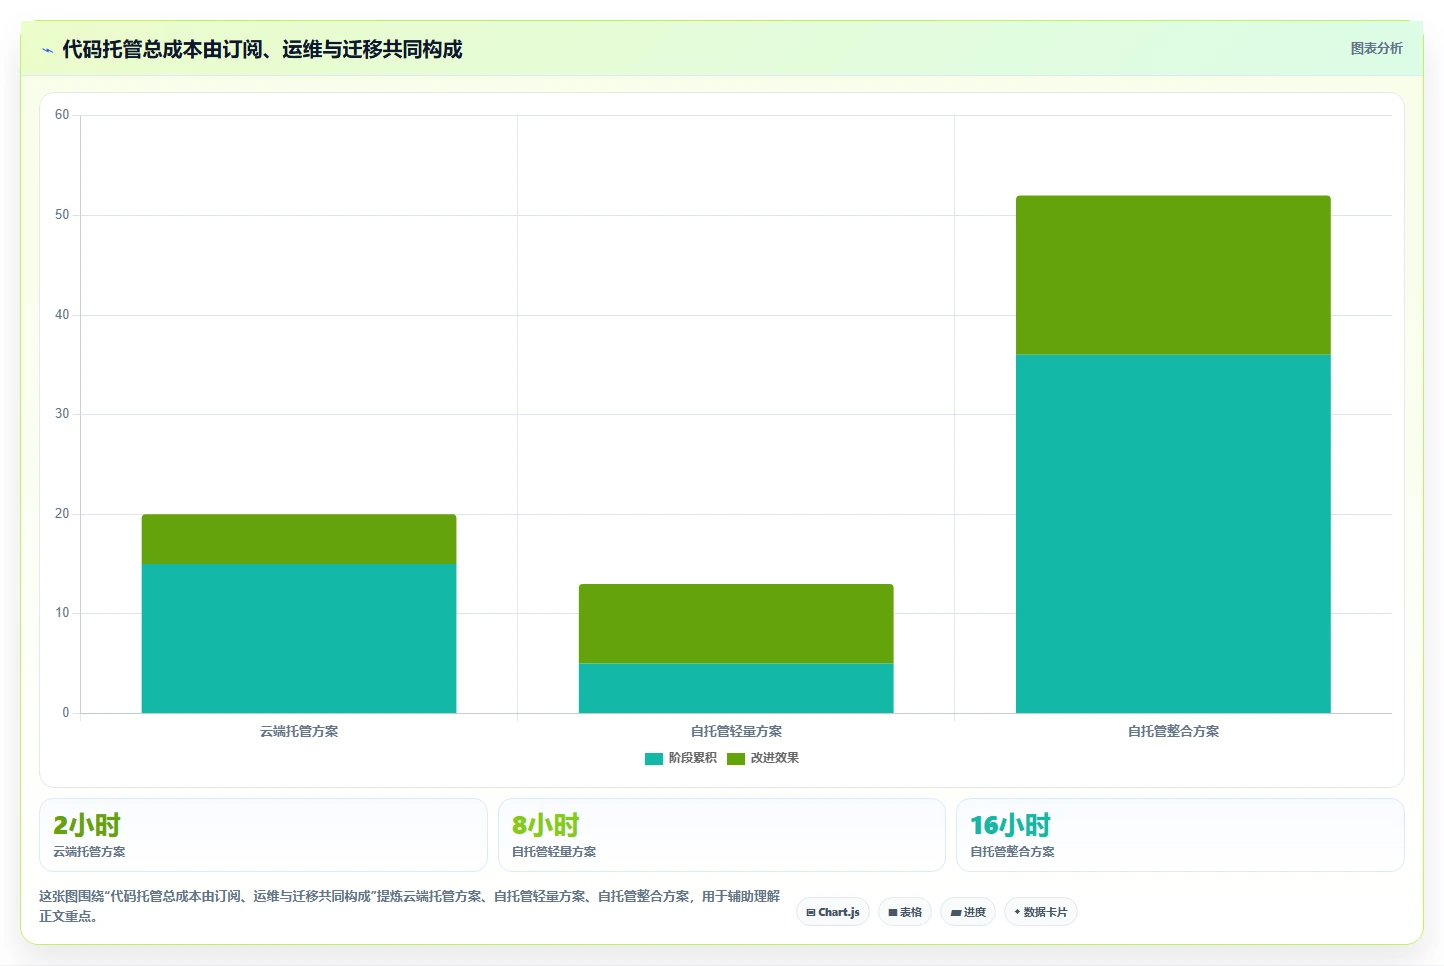Click the y-axis value 10
This screenshot has height=966, width=1444.
point(62,613)
